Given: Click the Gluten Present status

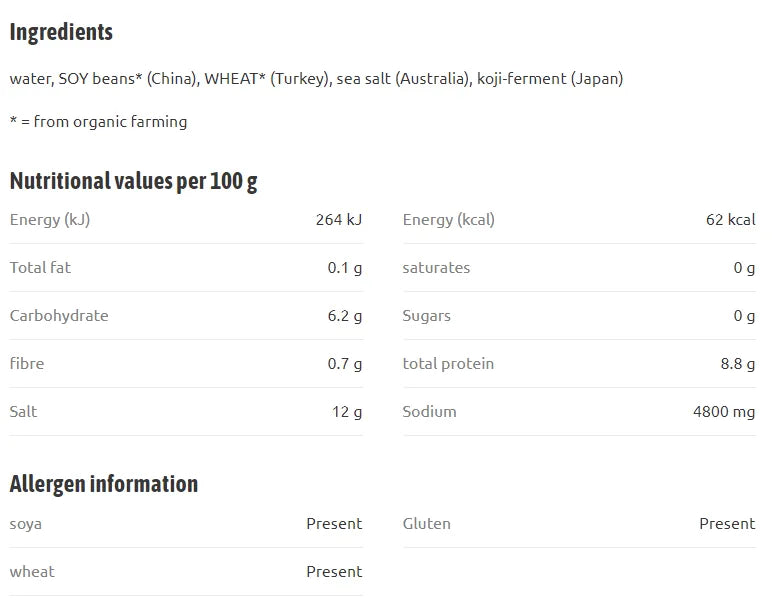Looking at the screenshot, I should pyautogui.click(x=728, y=524).
